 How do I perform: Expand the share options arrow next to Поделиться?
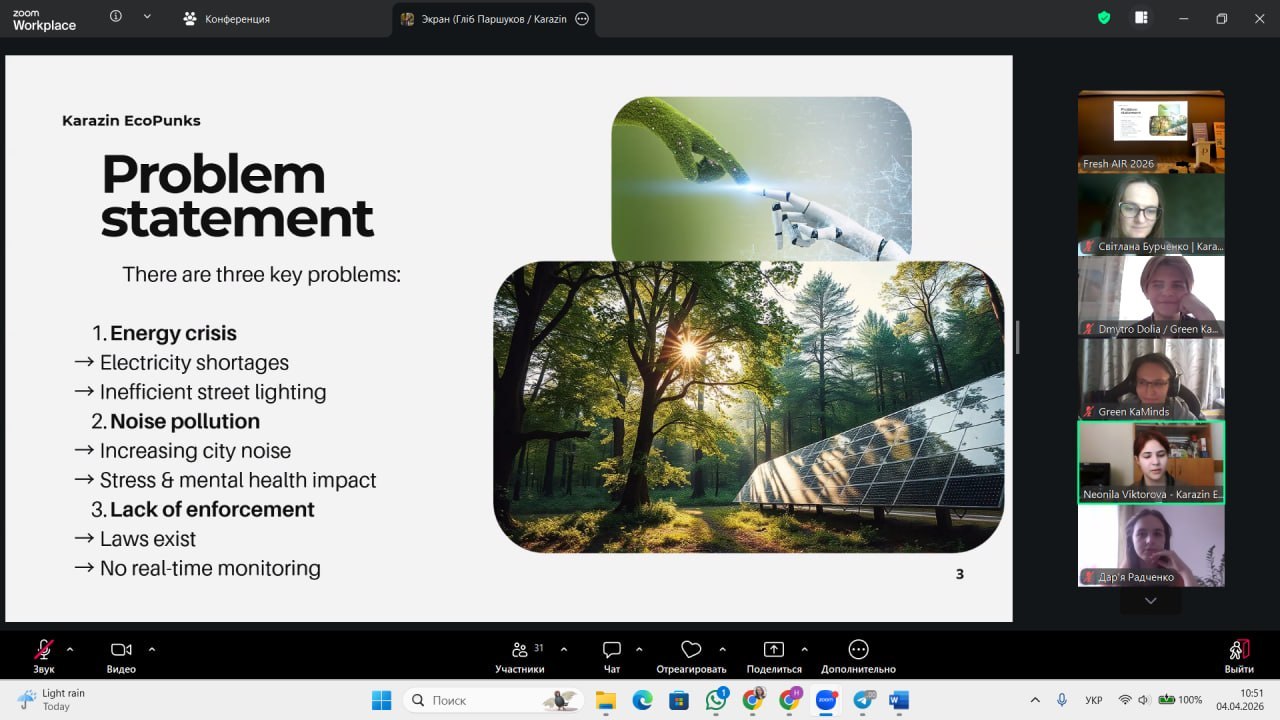click(805, 649)
